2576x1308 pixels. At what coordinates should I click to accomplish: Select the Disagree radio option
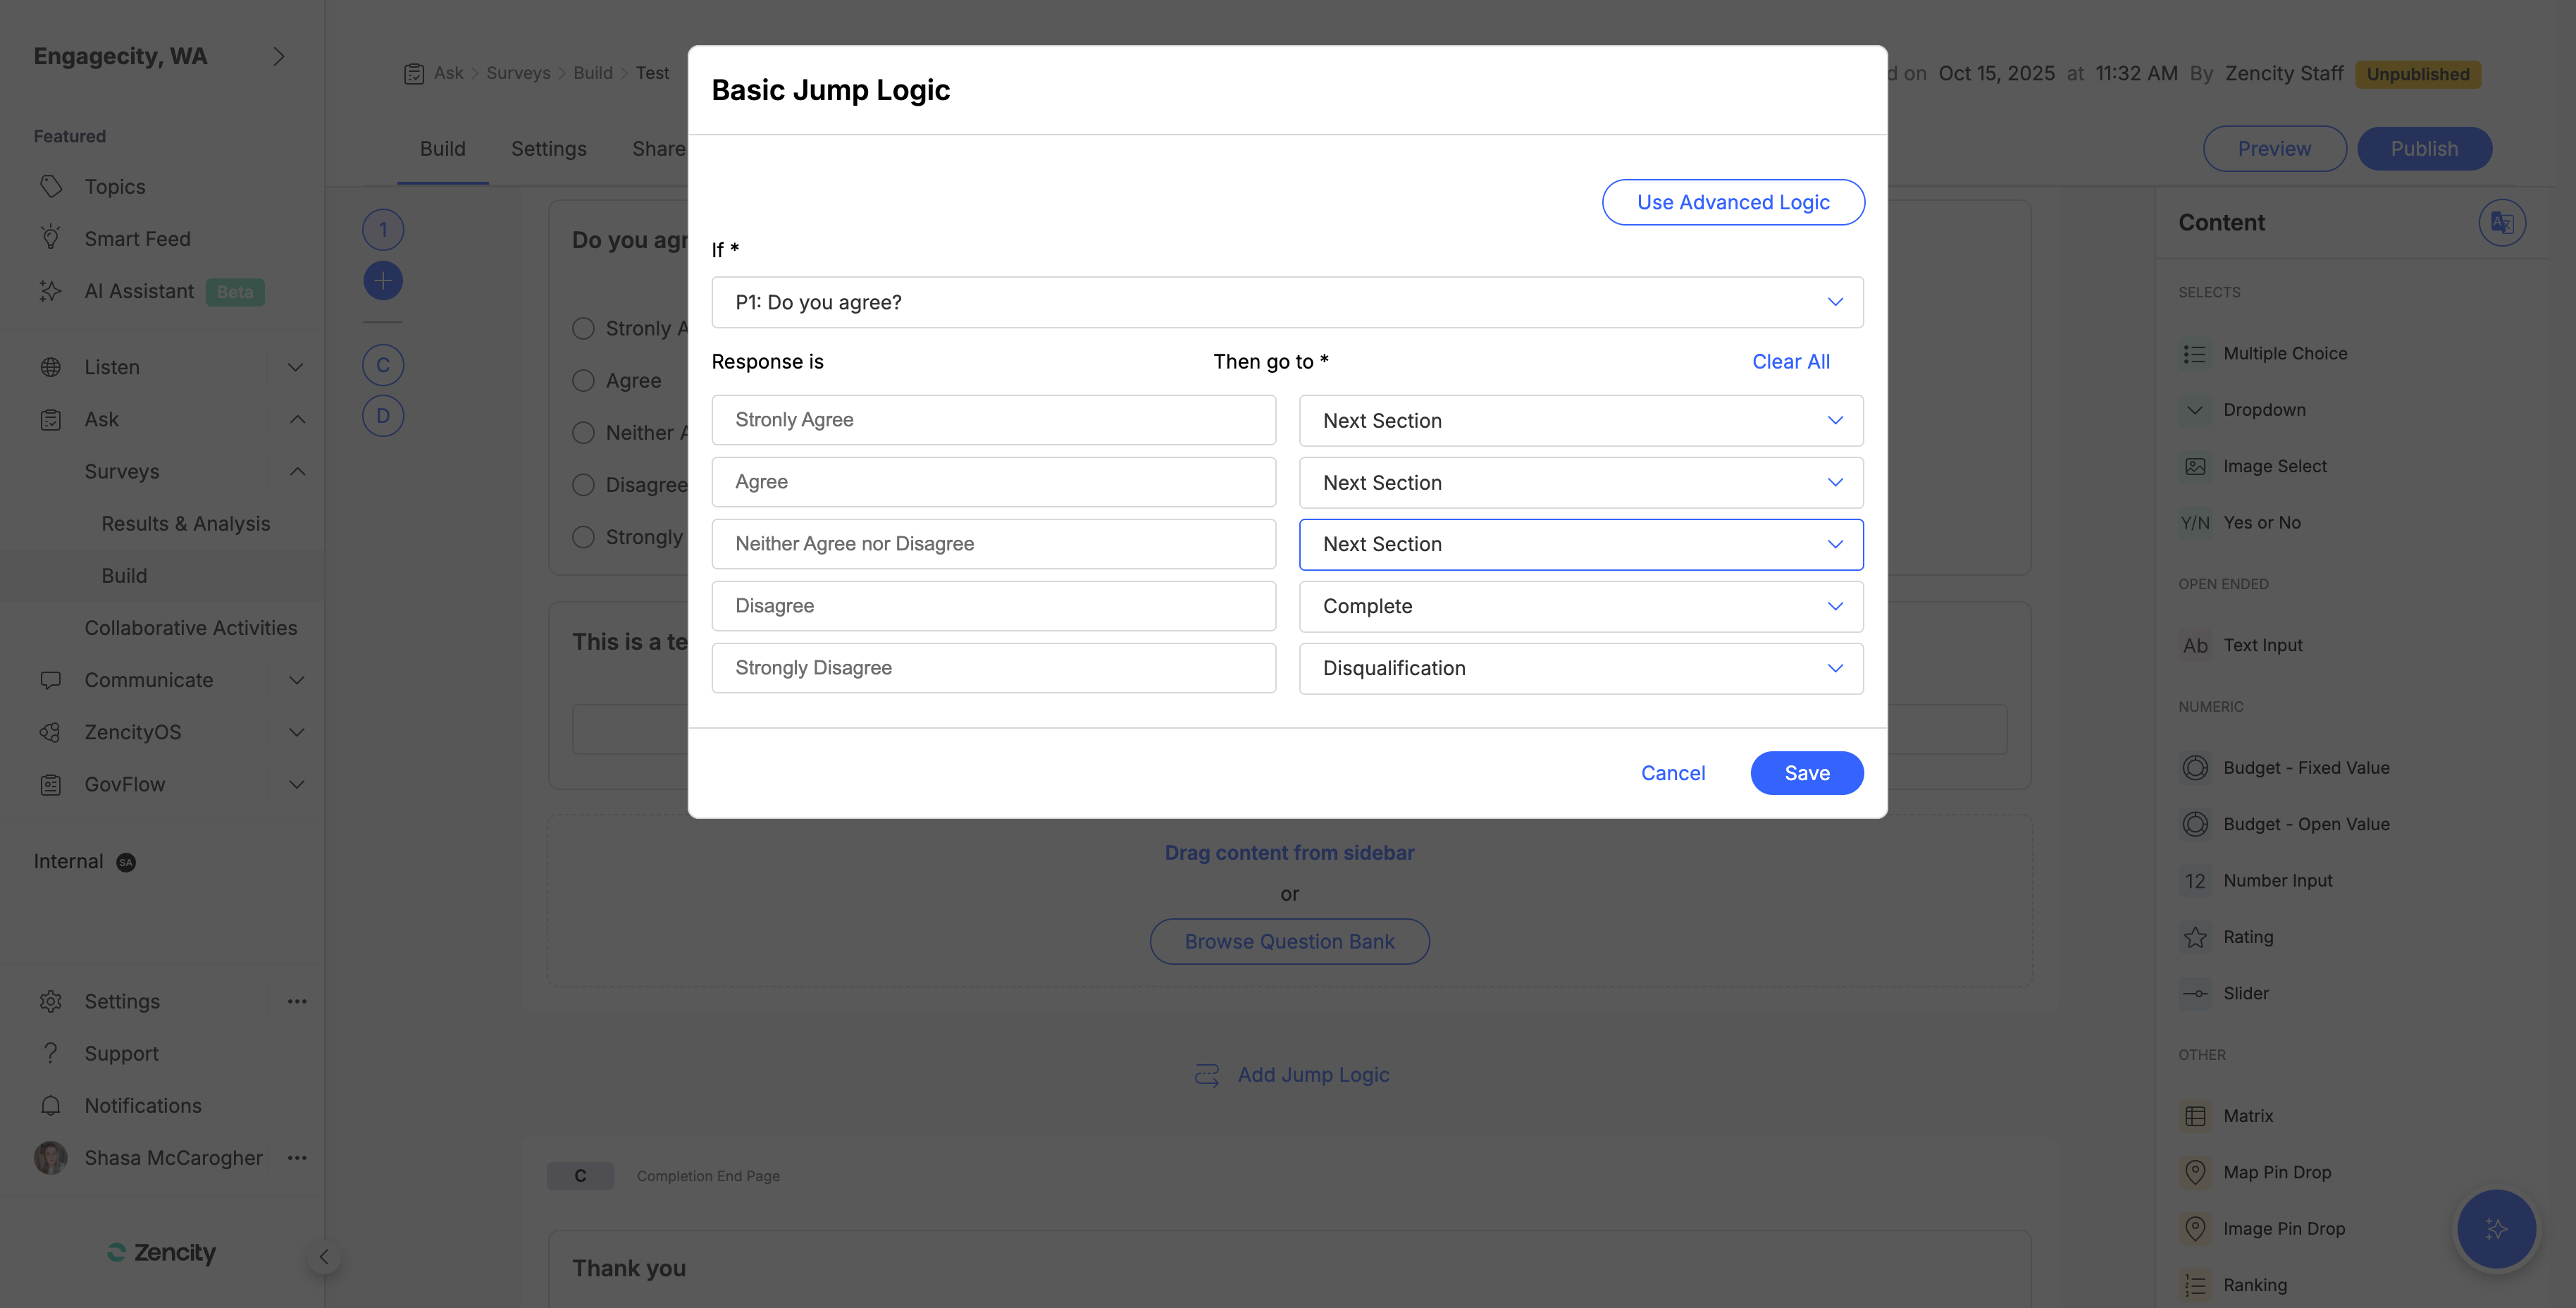[x=583, y=485]
